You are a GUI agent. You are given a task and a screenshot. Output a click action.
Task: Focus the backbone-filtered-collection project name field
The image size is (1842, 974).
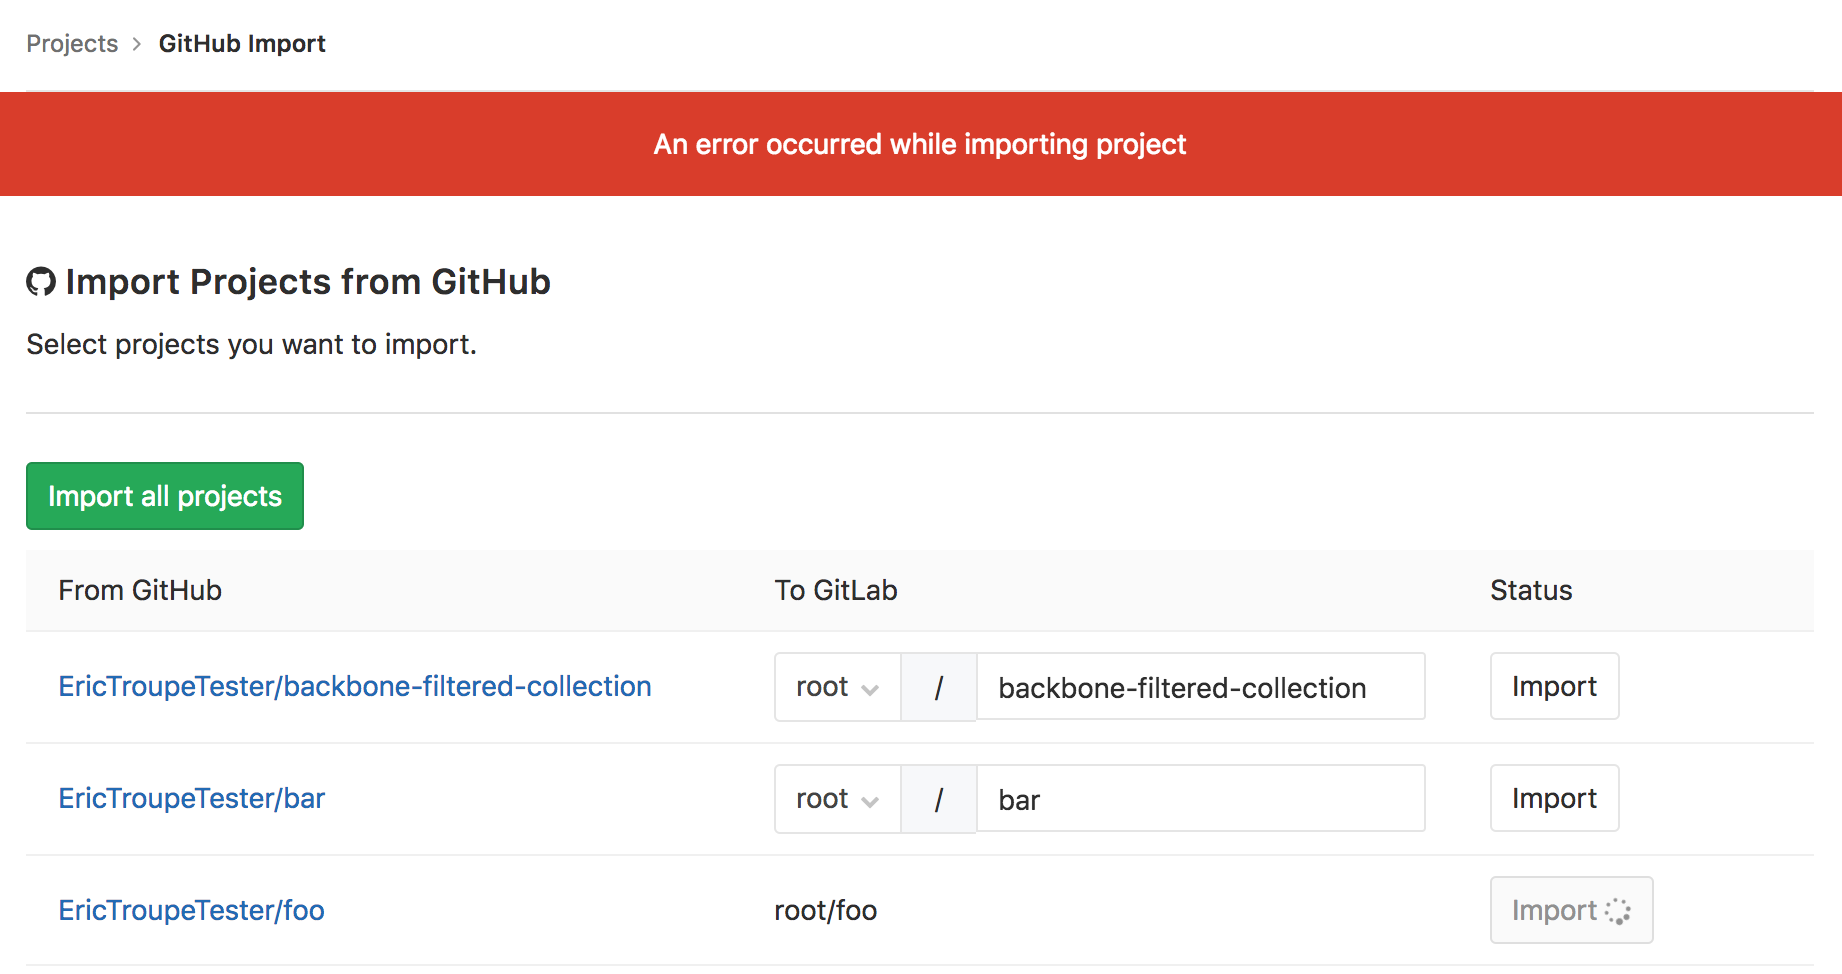[x=1200, y=687]
